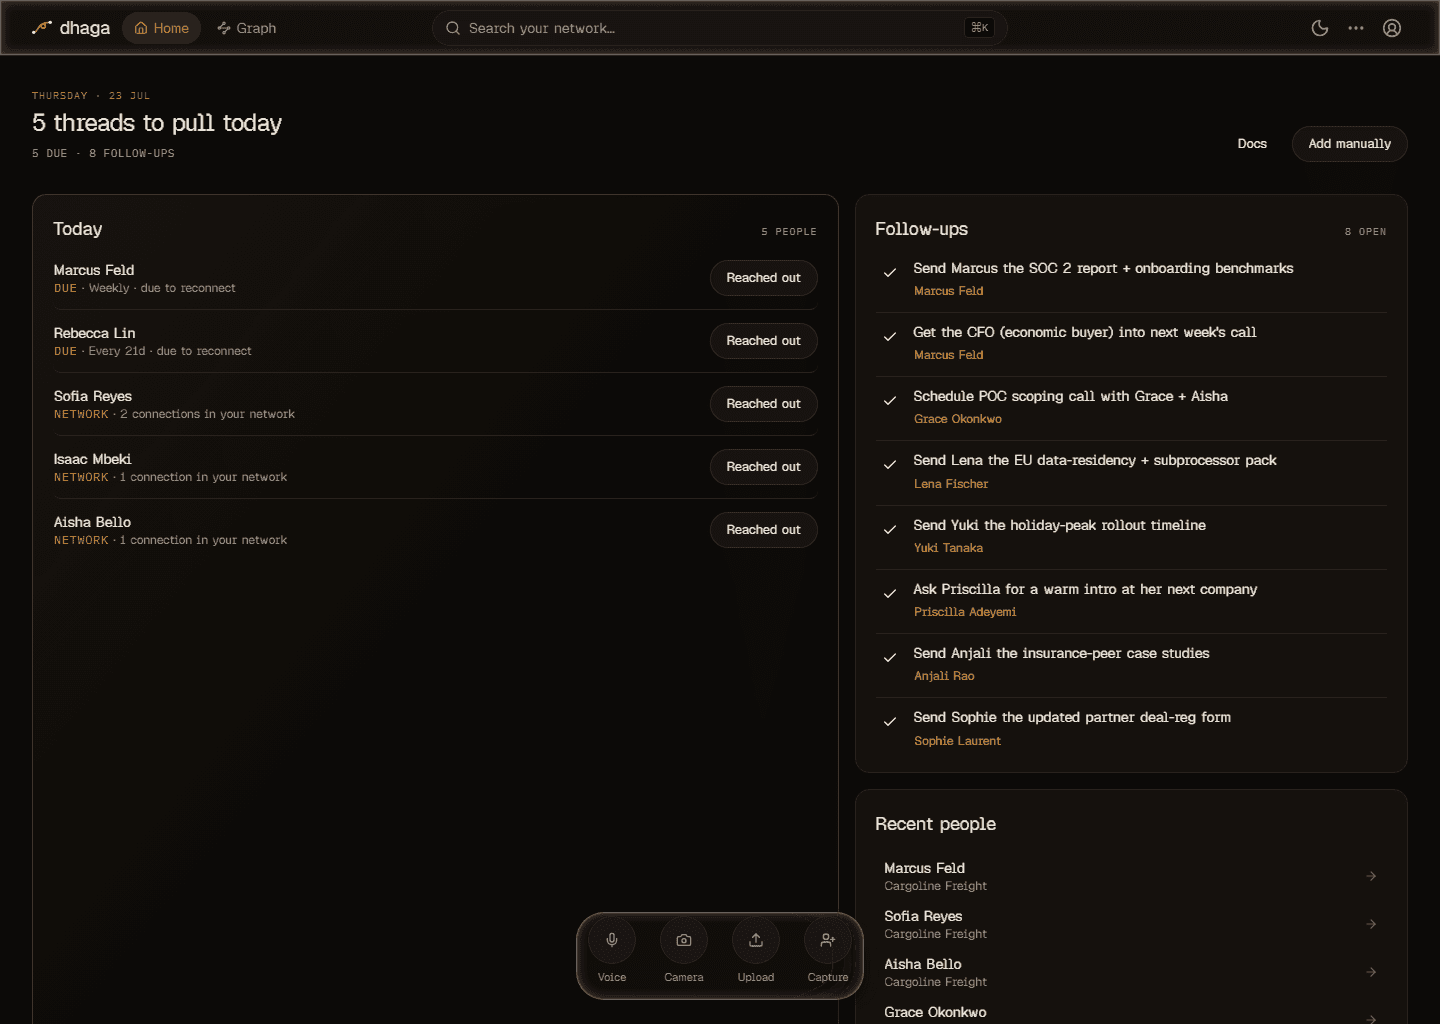Open Sophie Laurent link in Follow-ups

click(x=957, y=741)
